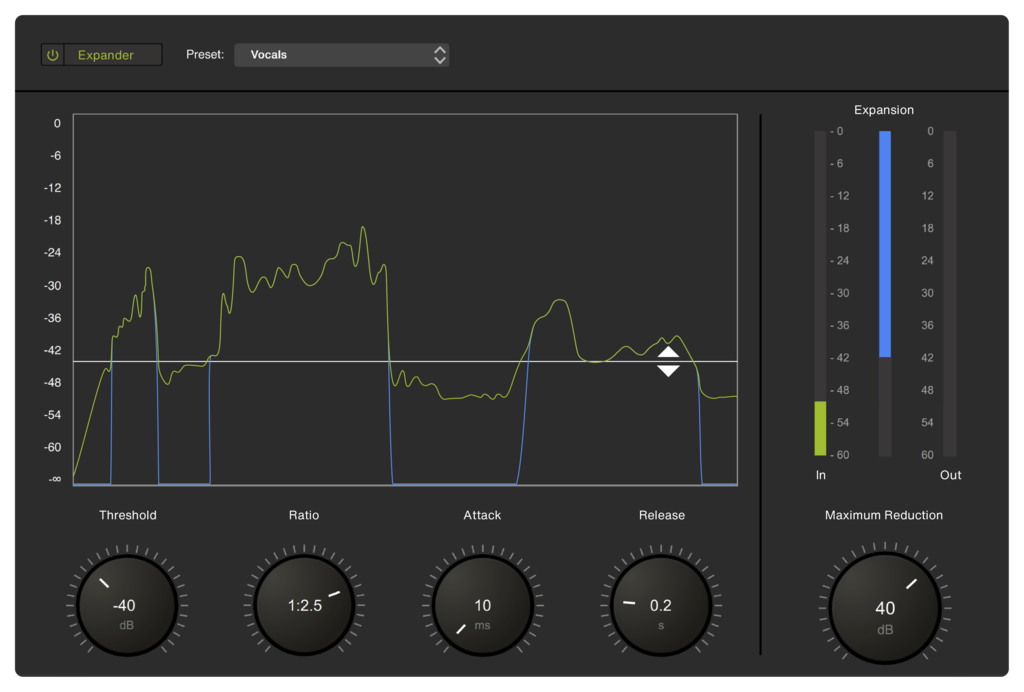This screenshot has height=692, width=1024.
Task: Toggle the Expander power button
Action: [52, 55]
